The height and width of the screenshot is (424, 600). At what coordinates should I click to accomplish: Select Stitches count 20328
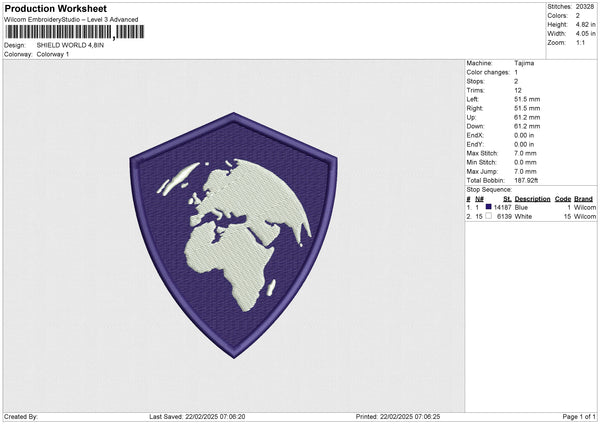(585, 7)
